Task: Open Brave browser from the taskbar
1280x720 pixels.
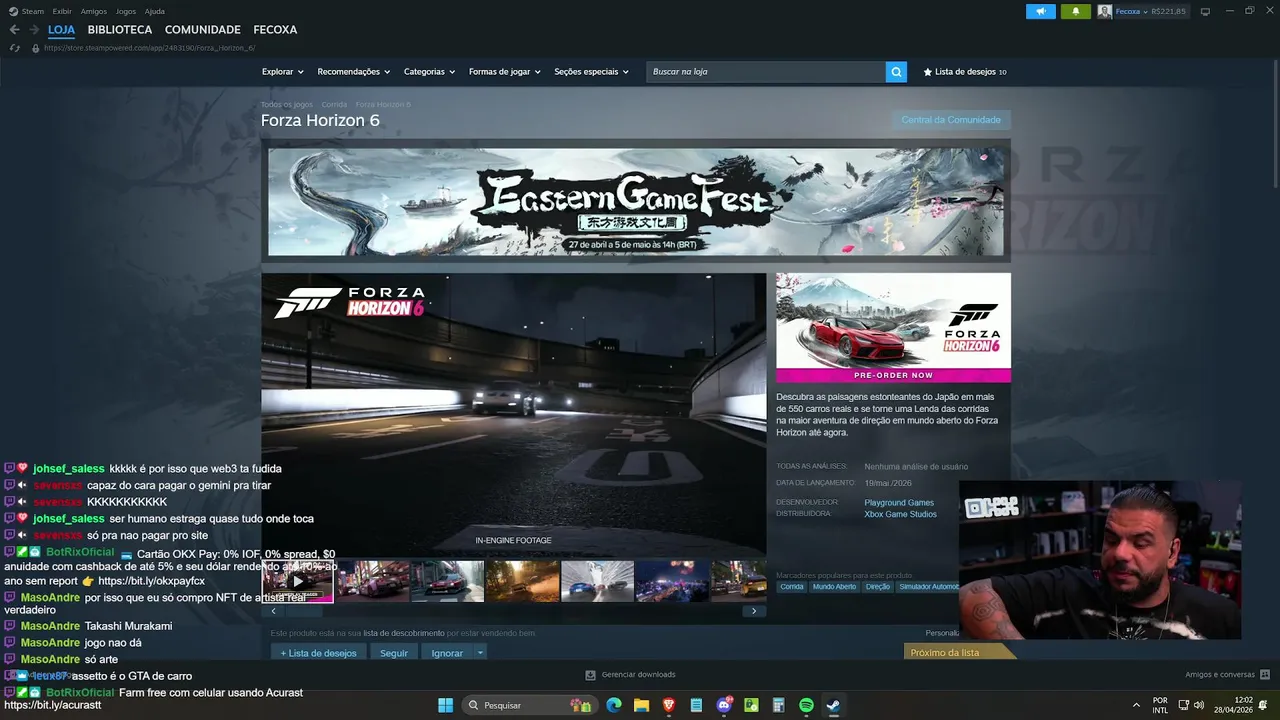Action: point(669,705)
